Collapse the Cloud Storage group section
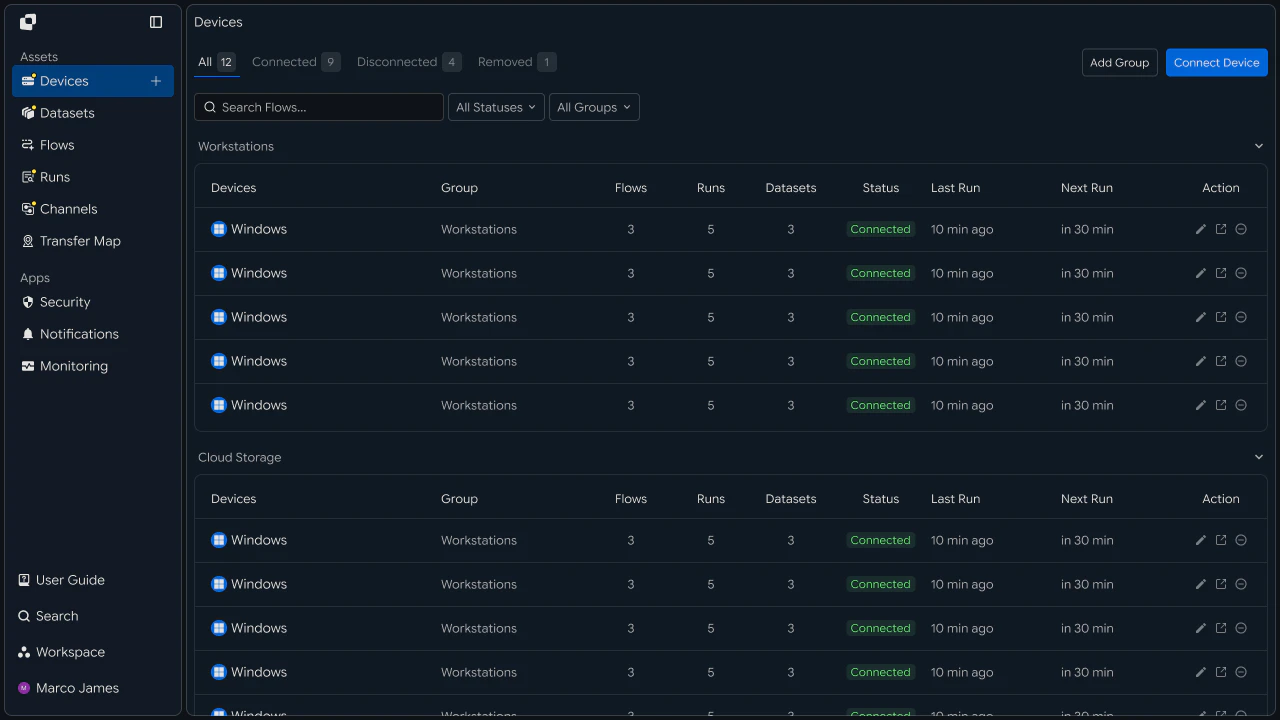The image size is (1280, 720). (x=1259, y=457)
